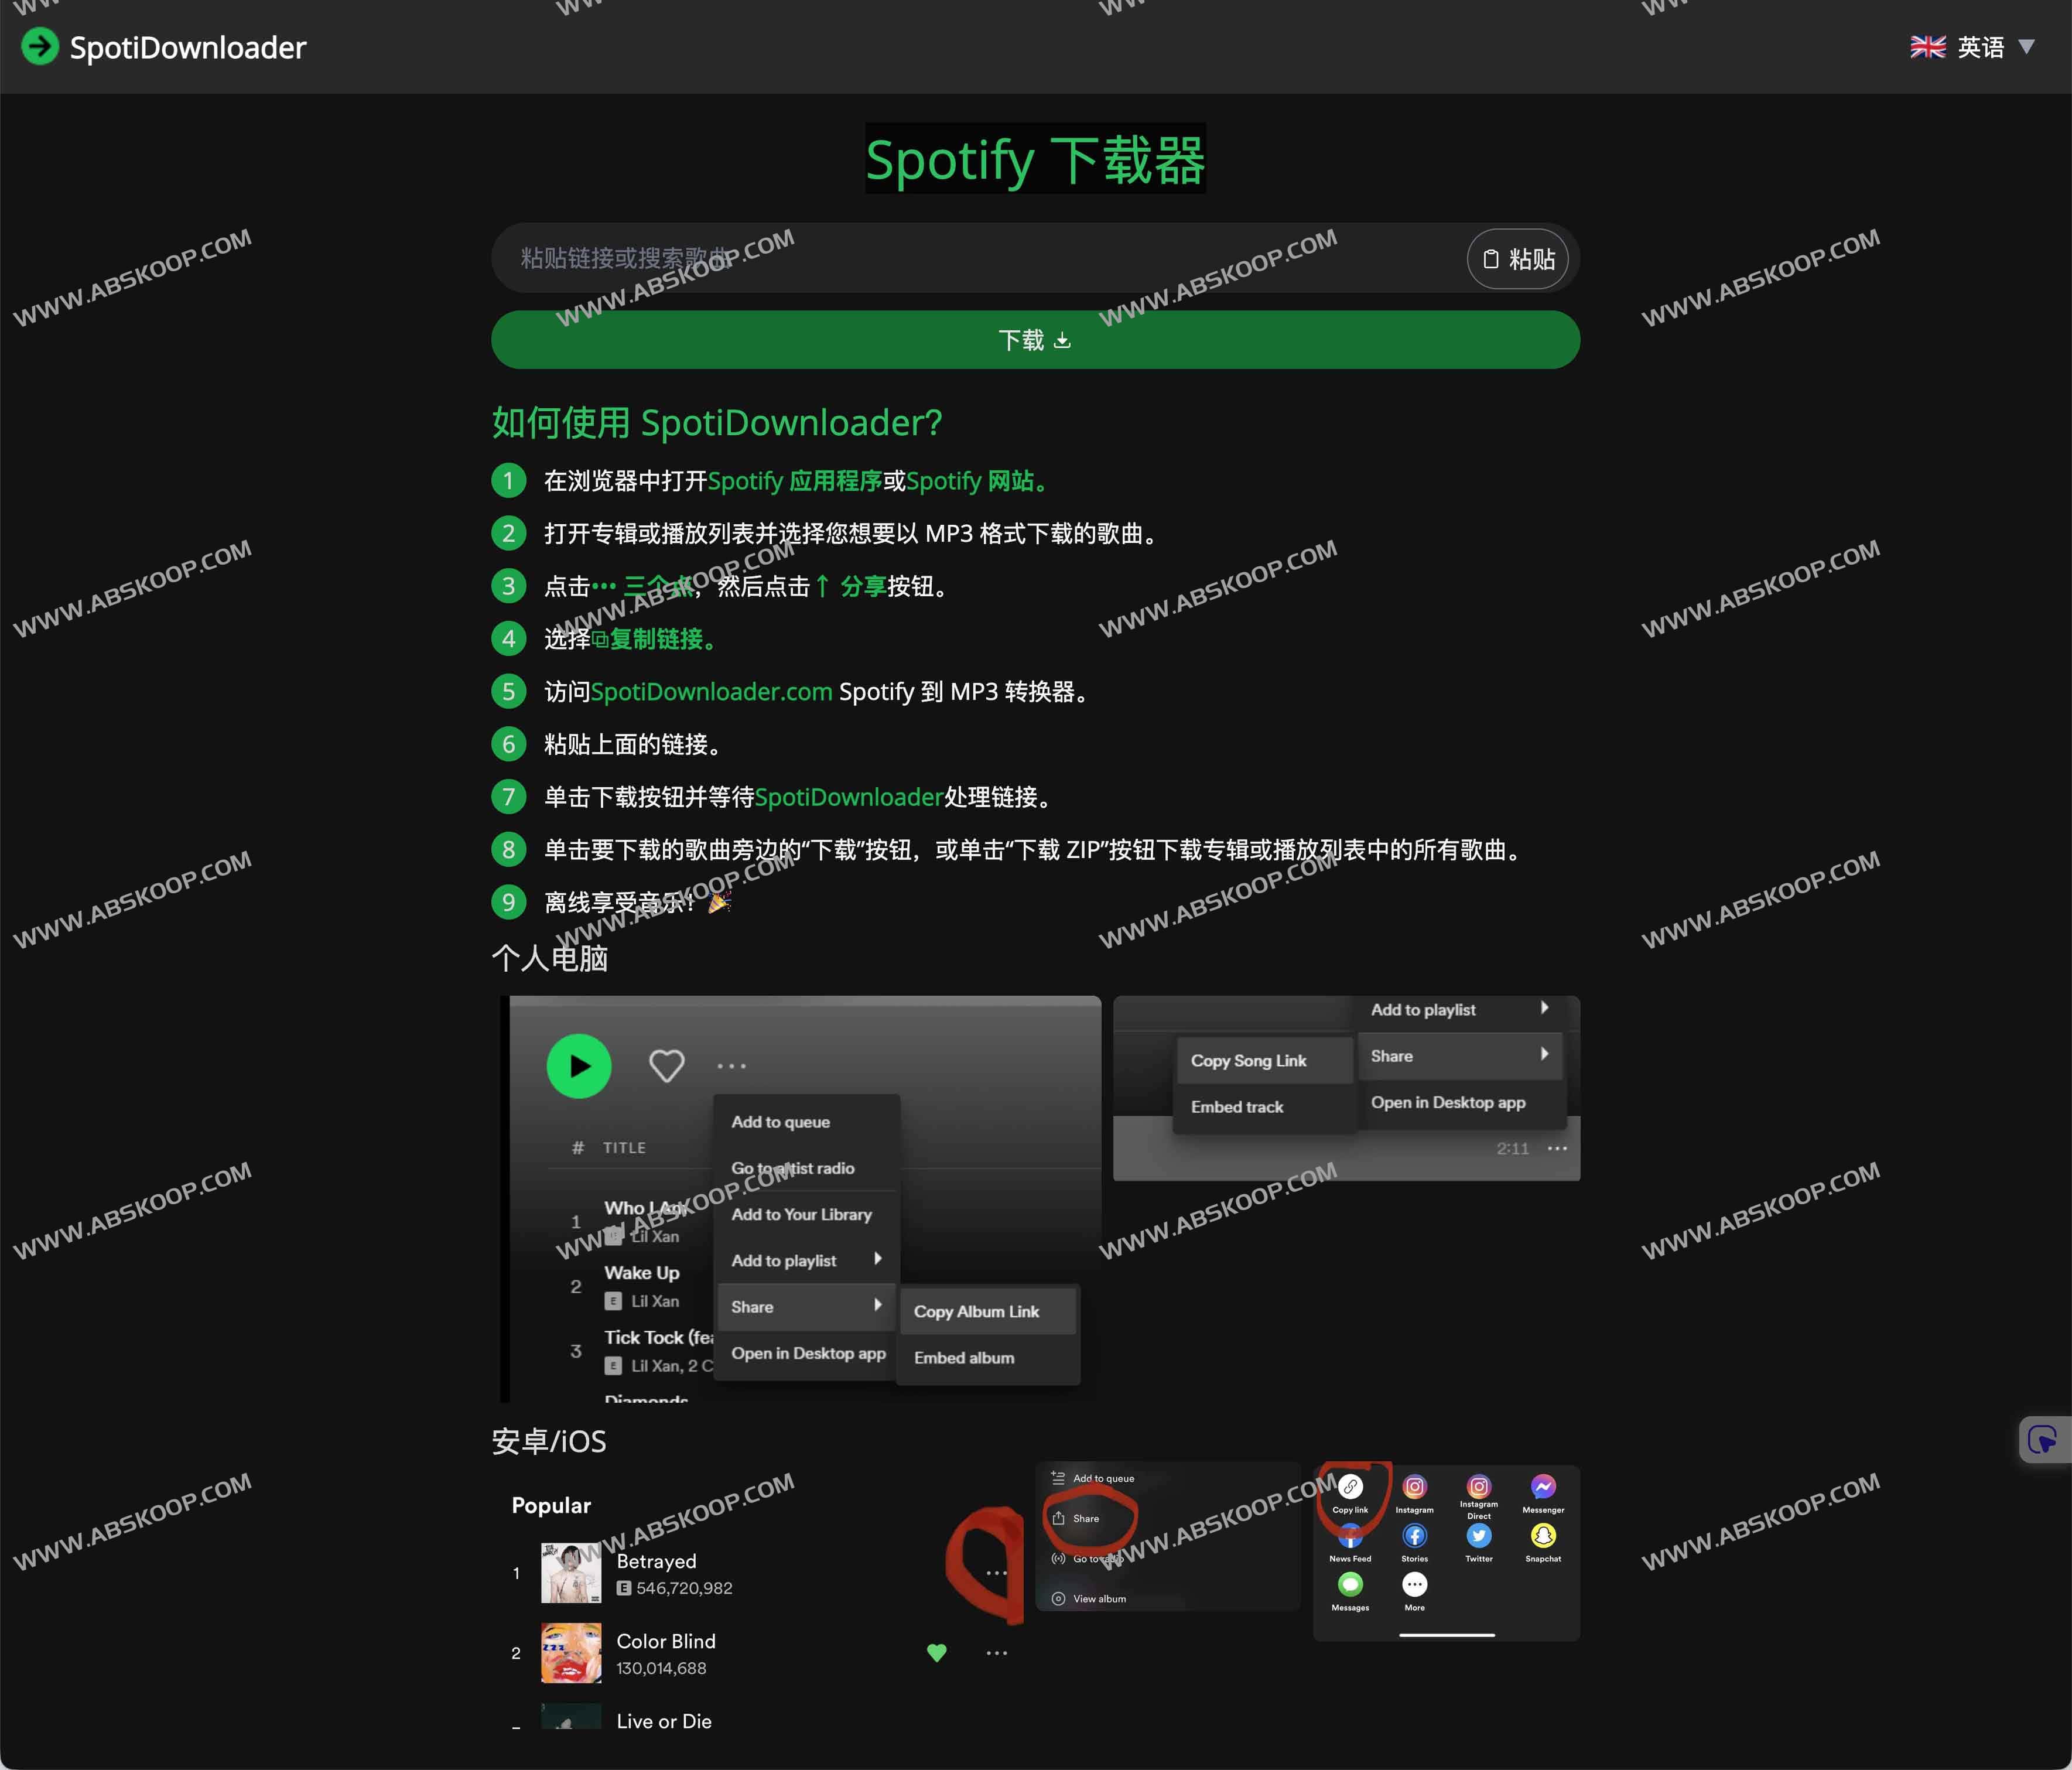Image resolution: width=2072 pixels, height=1770 pixels.
Task: Click the 个人电脑 section heading
Action: click(550, 958)
